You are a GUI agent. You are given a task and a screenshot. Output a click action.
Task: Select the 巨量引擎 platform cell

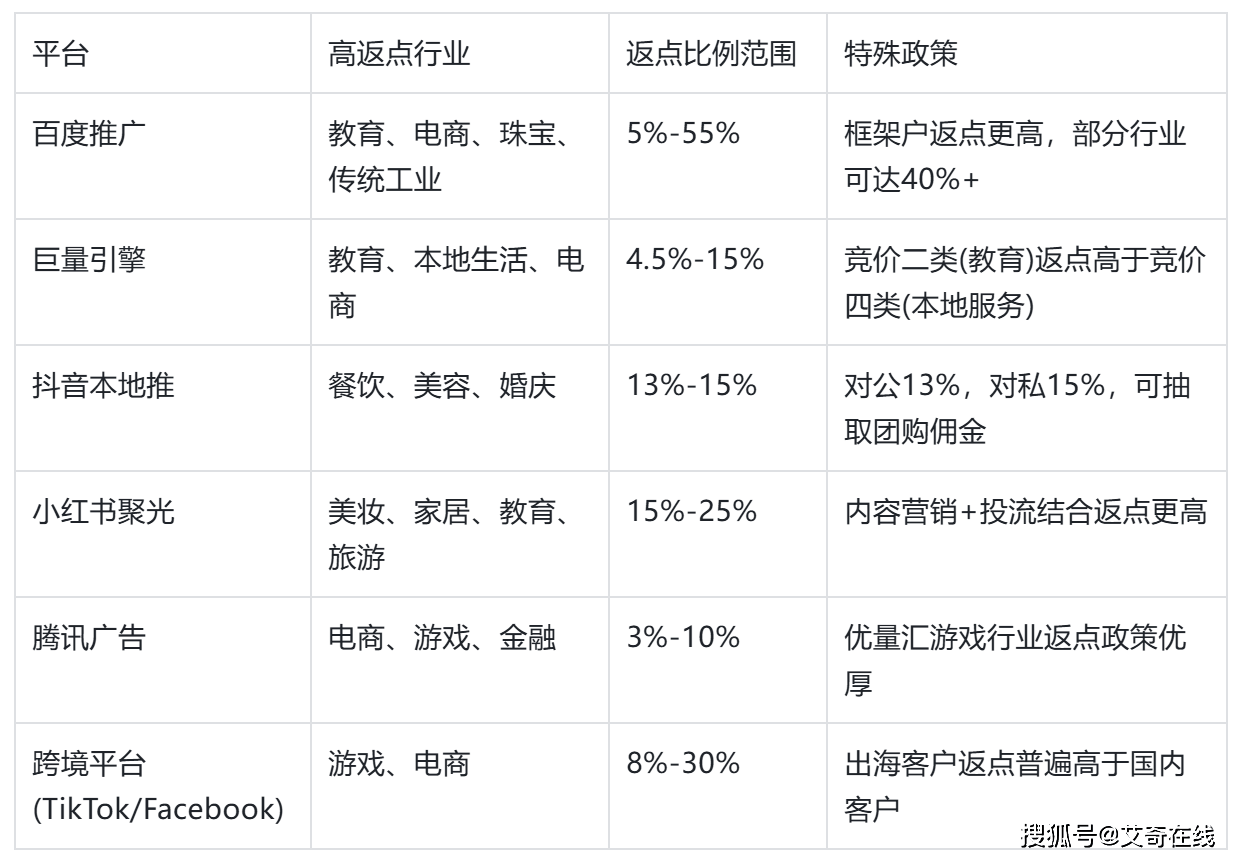point(88,260)
